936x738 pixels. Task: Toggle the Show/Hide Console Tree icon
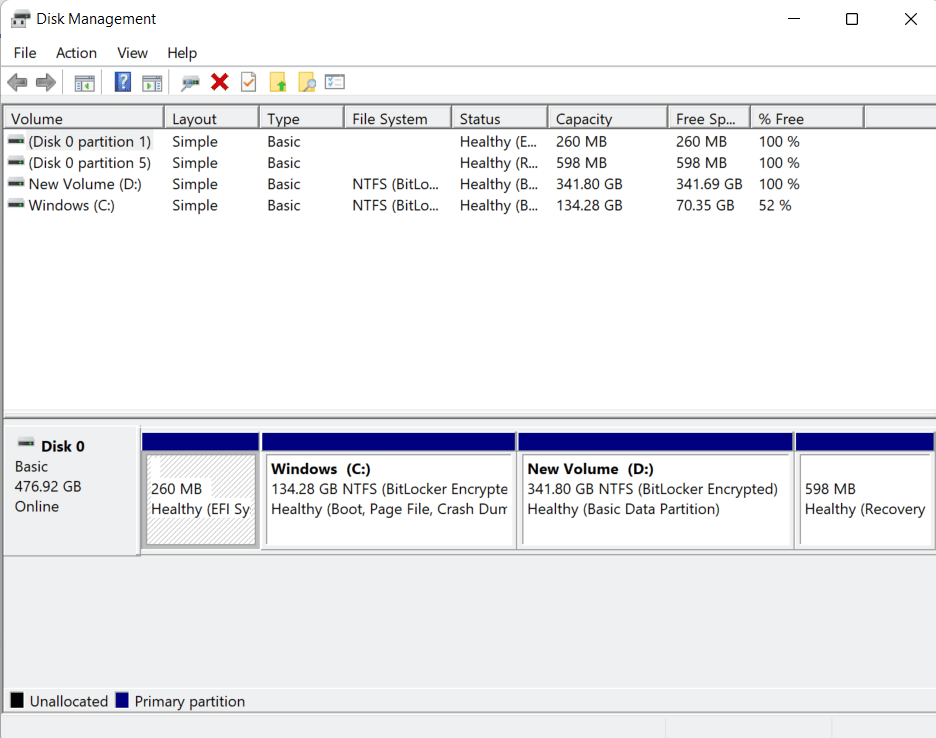pyautogui.click(x=84, y=83)
